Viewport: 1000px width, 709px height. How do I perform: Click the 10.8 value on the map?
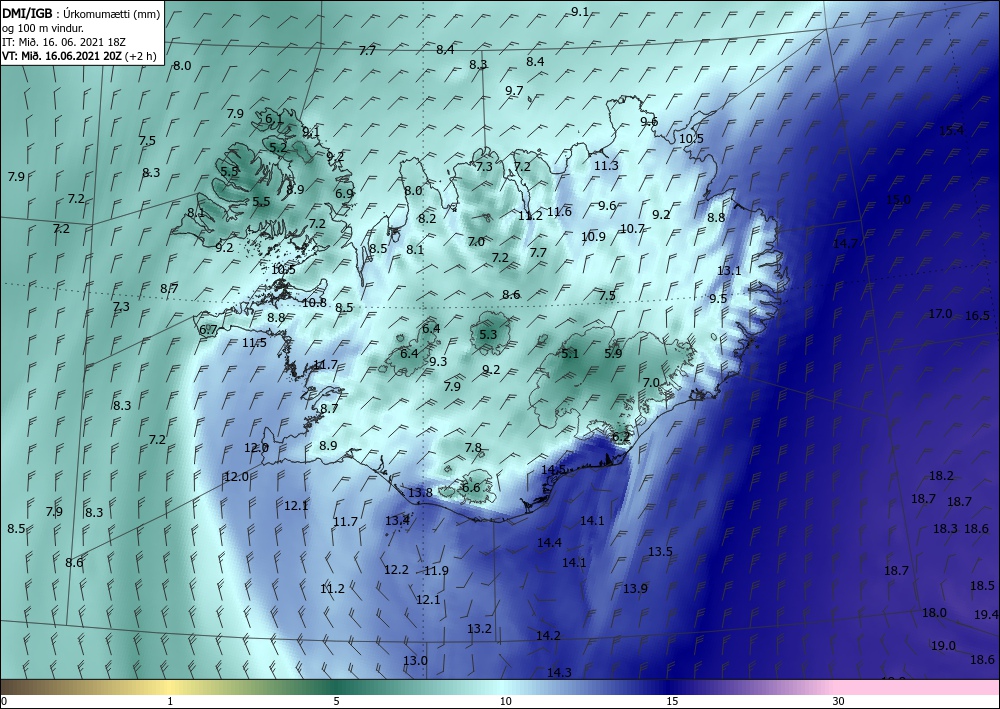pos(314,303)
